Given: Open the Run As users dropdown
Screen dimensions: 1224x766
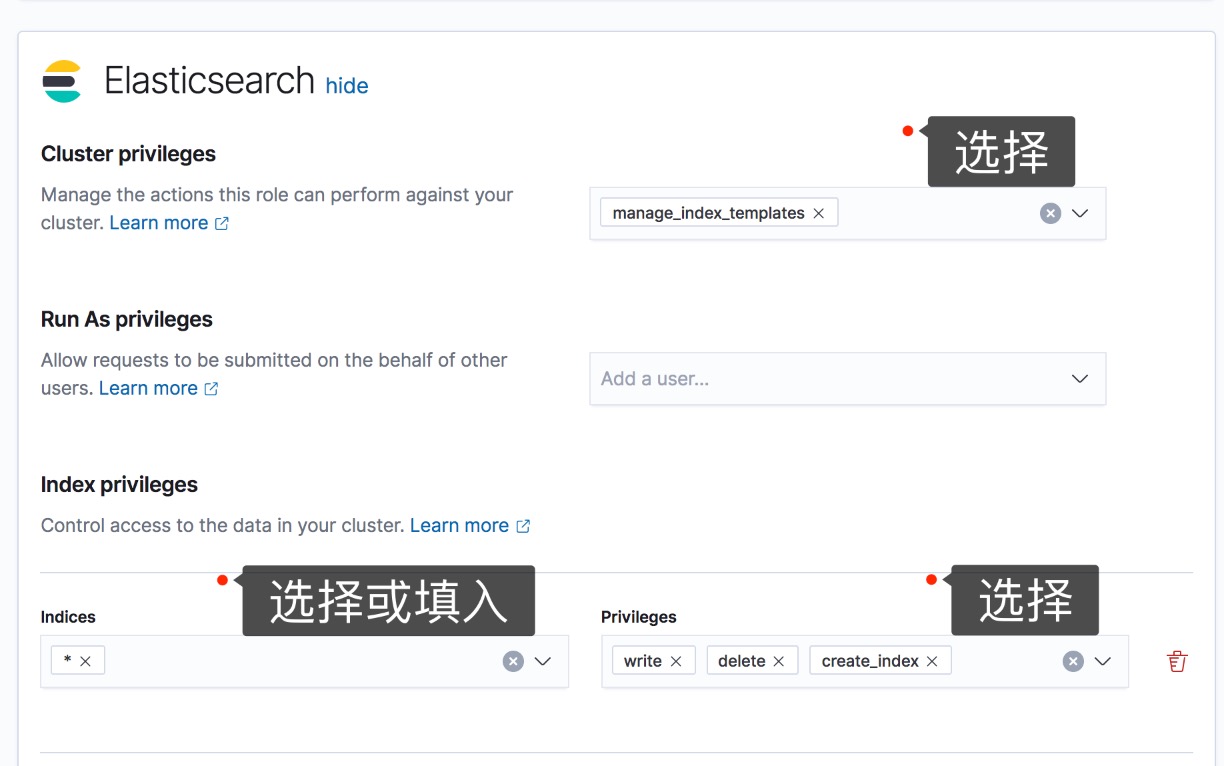Looking at the screenshot, I should click(x=1079, y=378).
